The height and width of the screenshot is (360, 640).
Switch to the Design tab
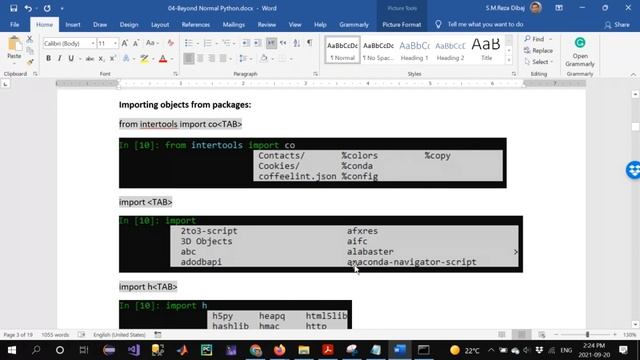point(129,24)
